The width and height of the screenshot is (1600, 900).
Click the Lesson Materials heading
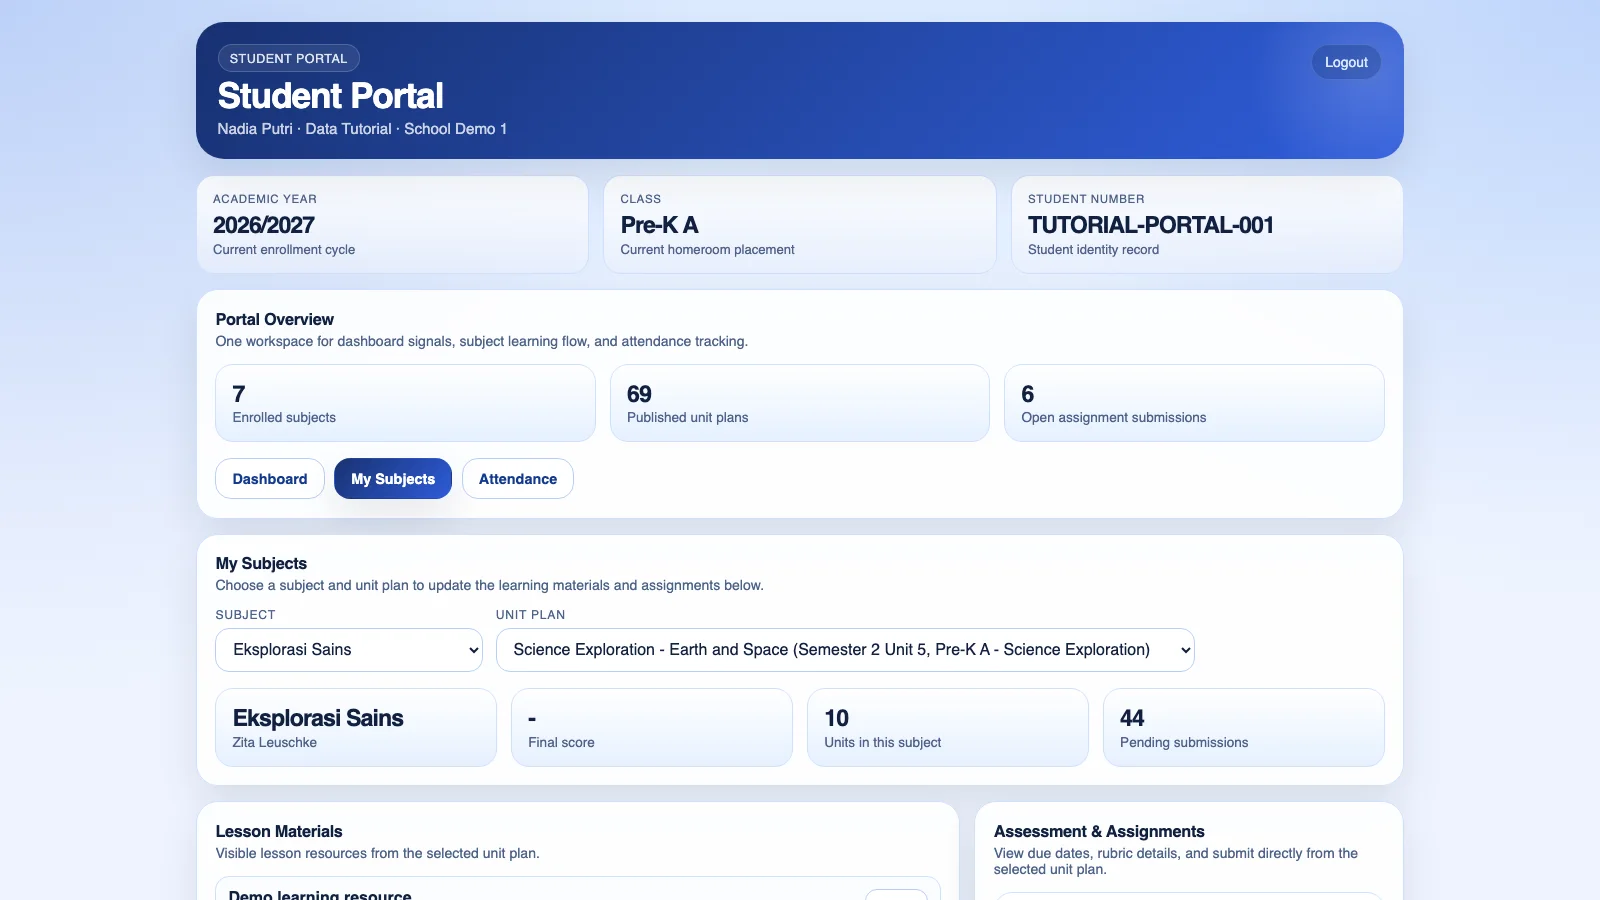point(279,831)
